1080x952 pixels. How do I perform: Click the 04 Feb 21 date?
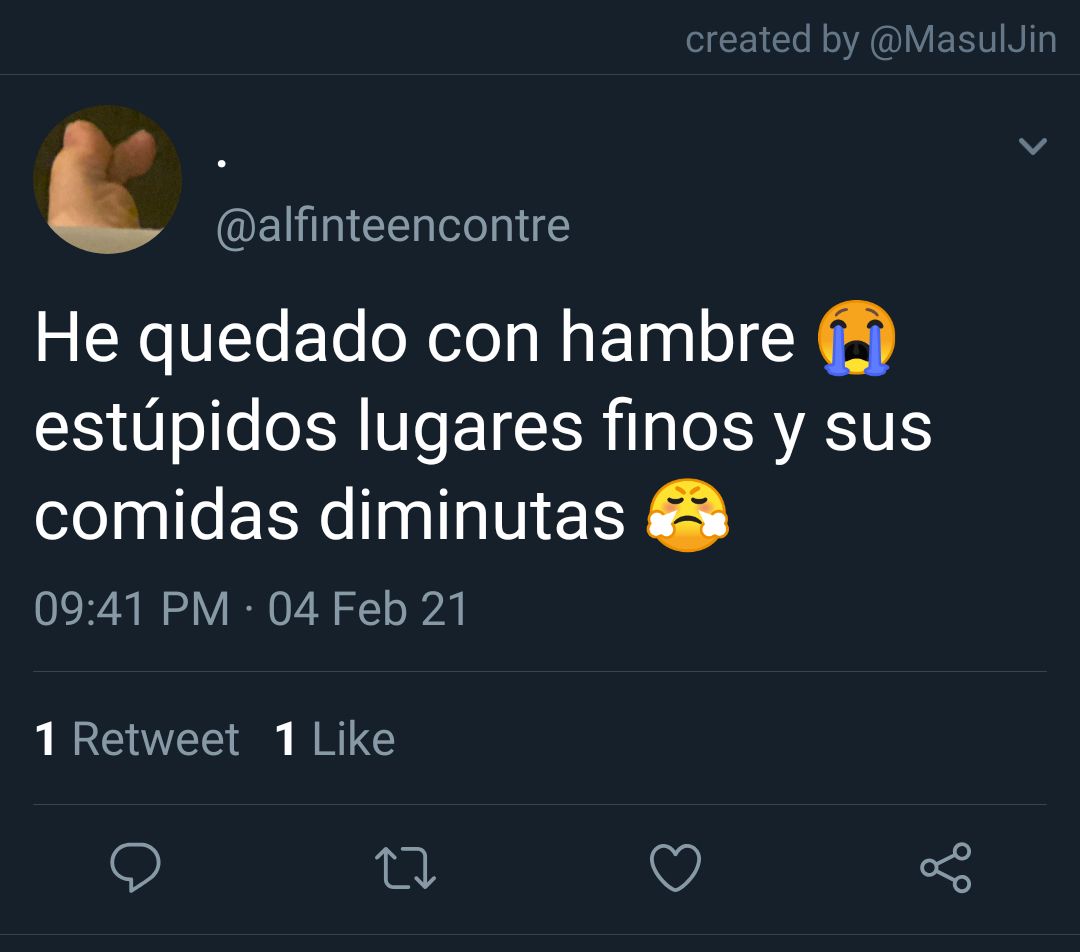[368, 609]
